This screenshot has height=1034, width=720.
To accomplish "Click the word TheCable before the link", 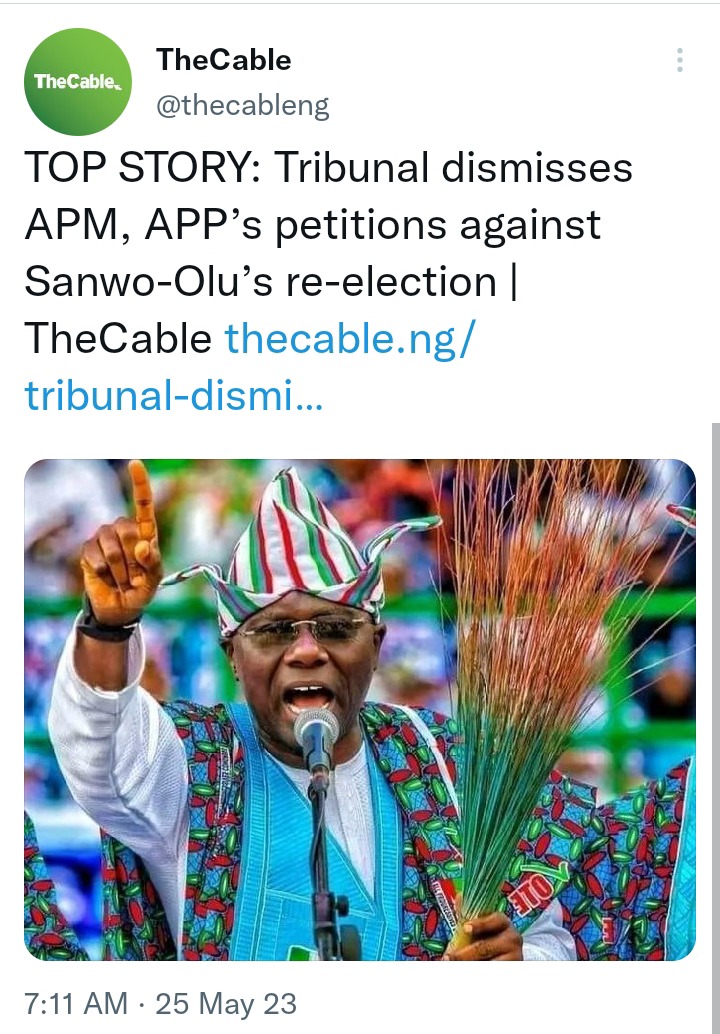I will click(x=118, y=339).
